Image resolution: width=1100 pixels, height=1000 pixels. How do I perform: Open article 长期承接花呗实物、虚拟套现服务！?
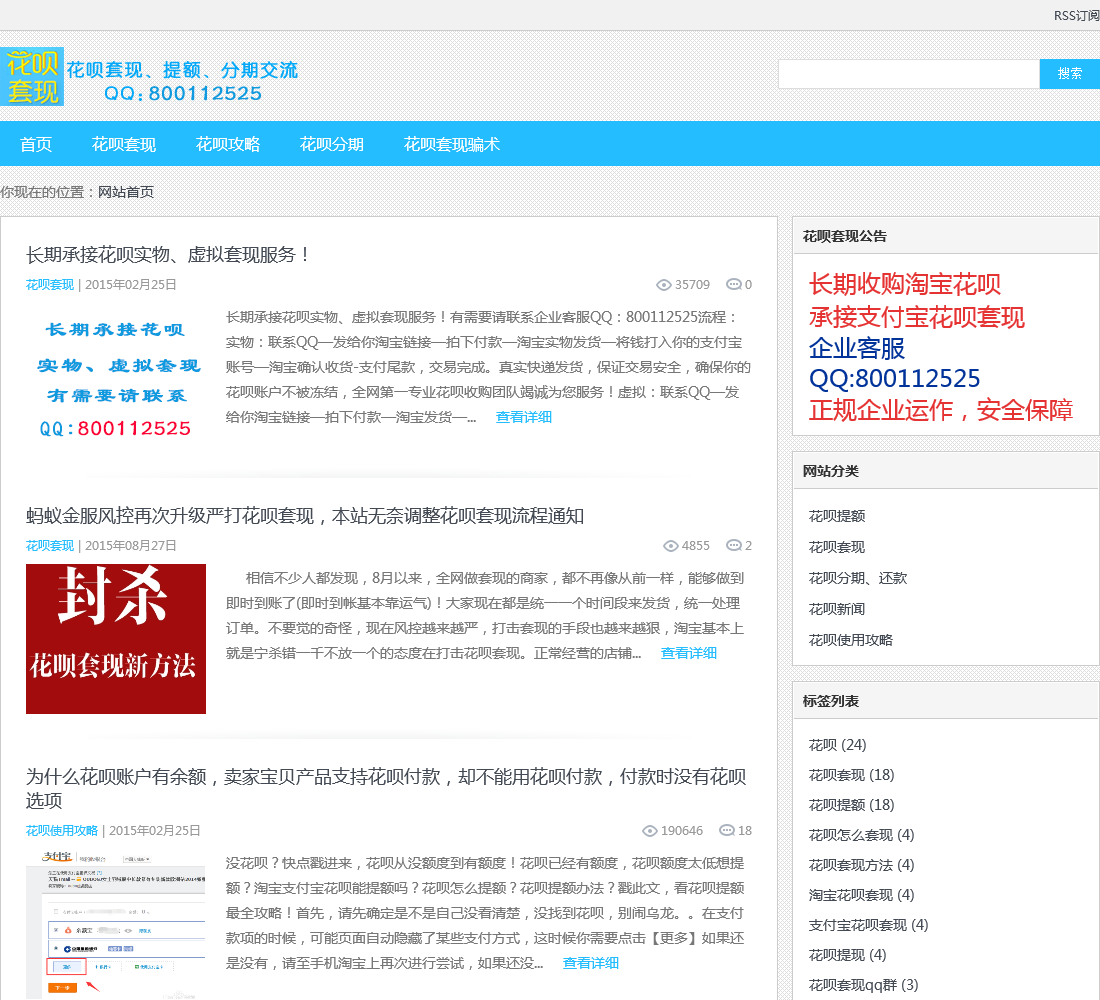(x=168, y=255)
